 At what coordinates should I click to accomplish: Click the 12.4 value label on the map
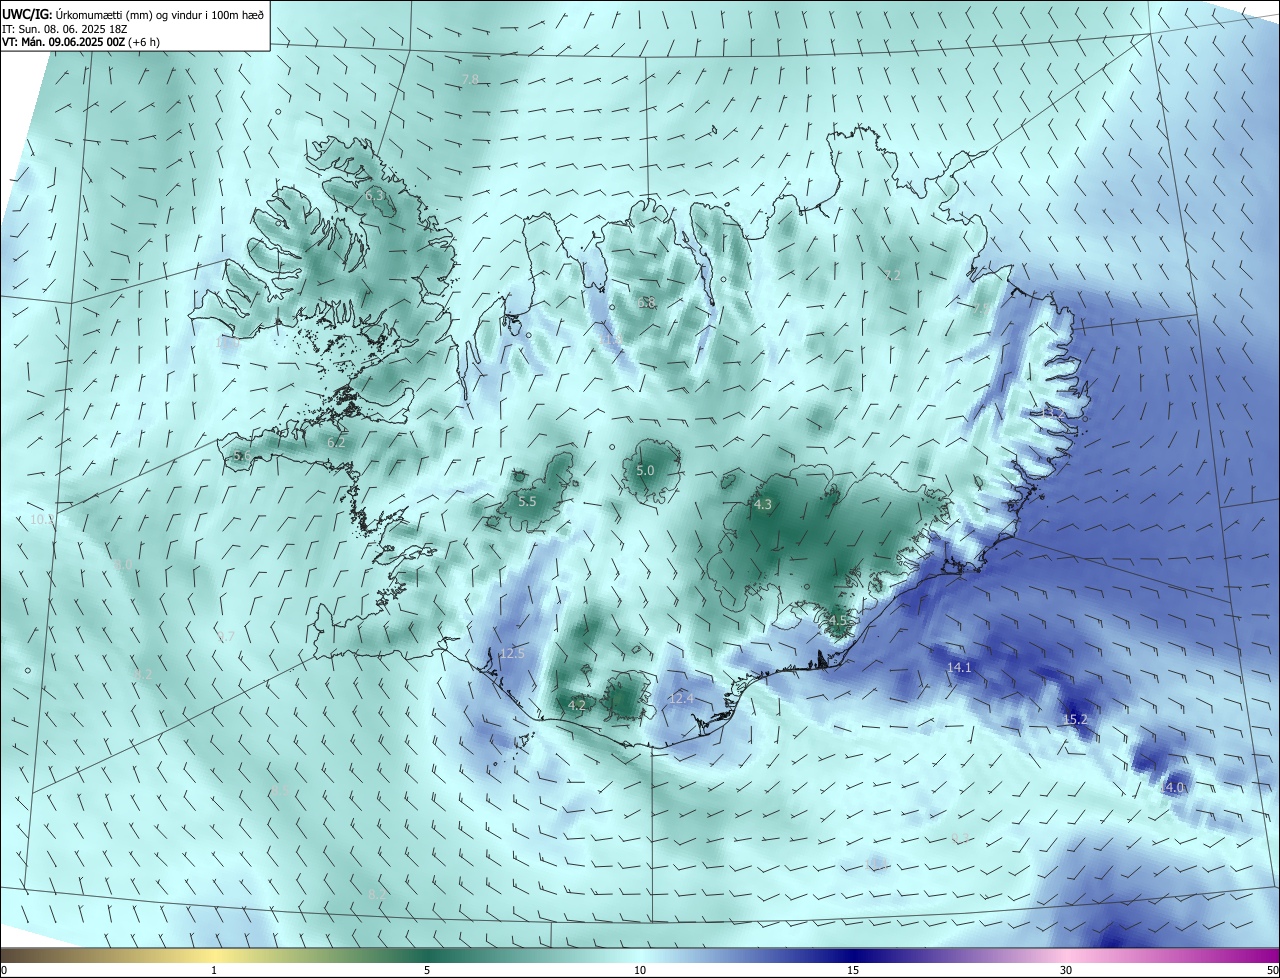click(681, 698)
